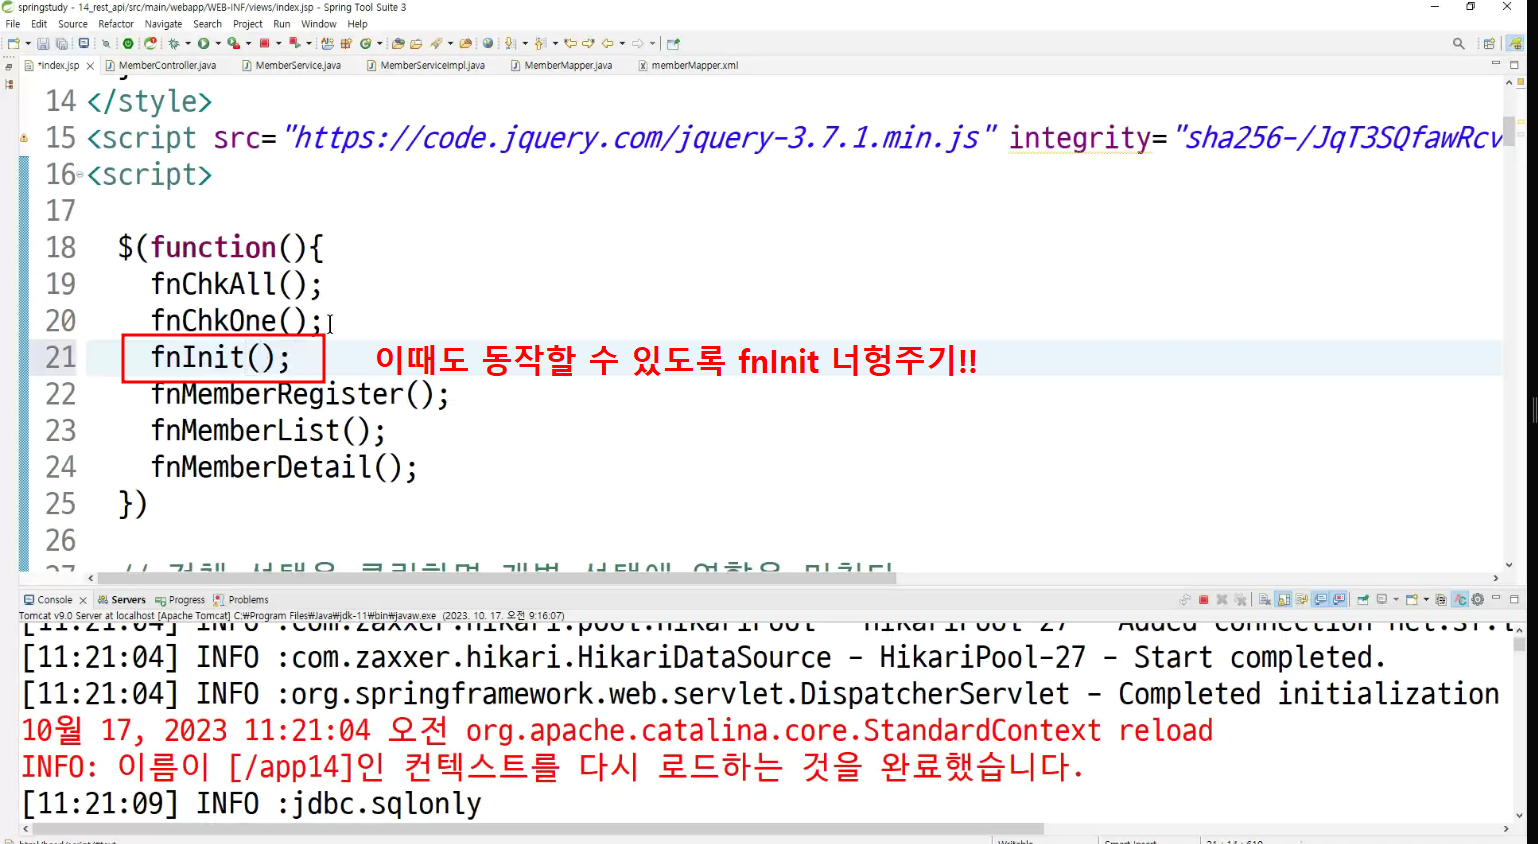Image resolution: width=1538 pixels, height=844 pixels.
Task: Open Display Selected Console dropdown arrow
Action: click(1396, 600)
